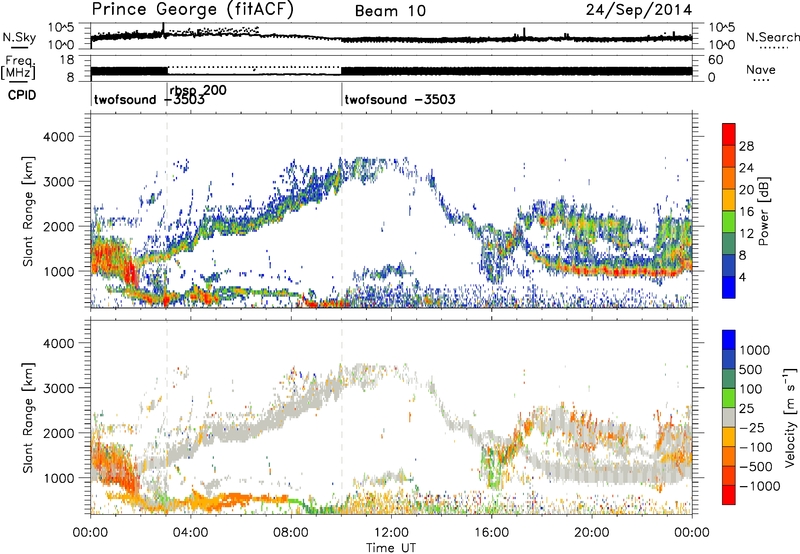Click the "20:00" time axis tick label
Image resolution: width=800 pixels, height=554 pixels.
(x=591, y=533)
